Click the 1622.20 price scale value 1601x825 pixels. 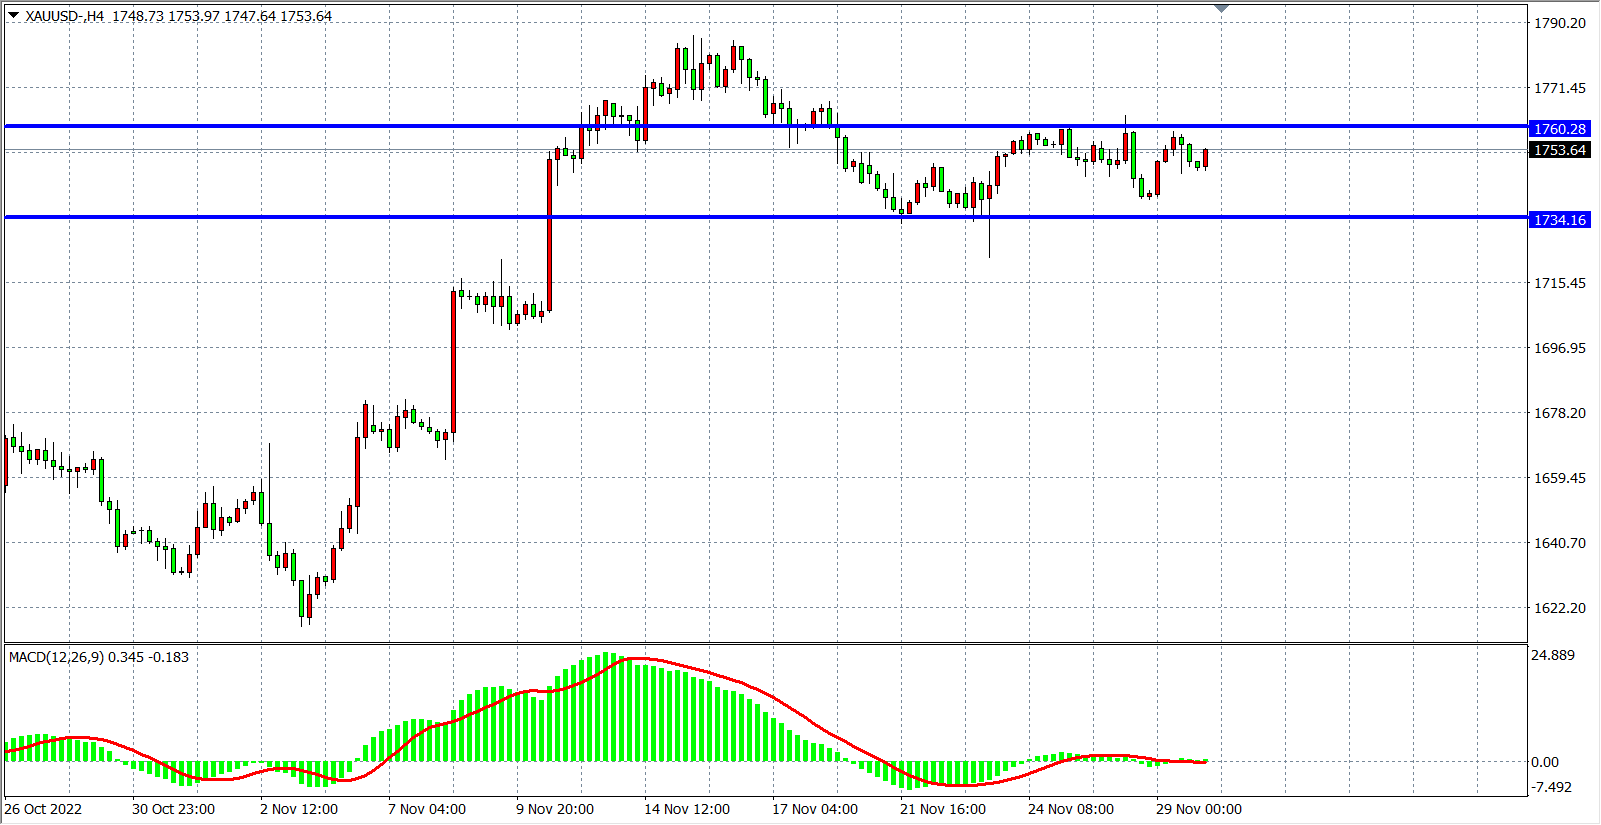pyautogui.click(x=1559, y=608)
